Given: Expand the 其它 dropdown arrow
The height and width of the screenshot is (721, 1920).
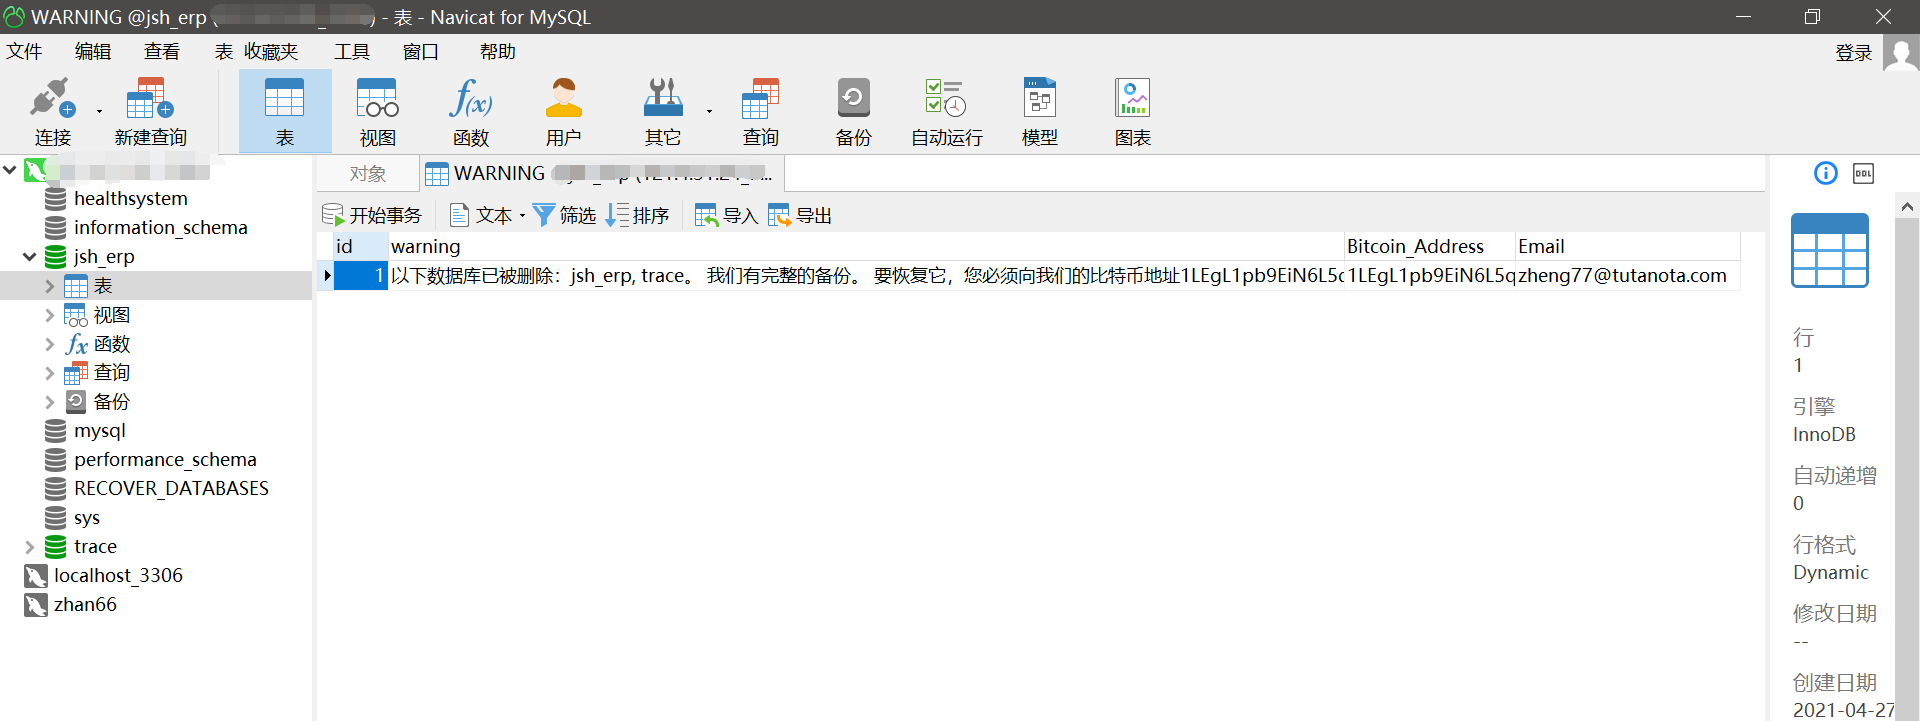Looking at the screenshot, I should pyautogui.click(x=709, y=111).
